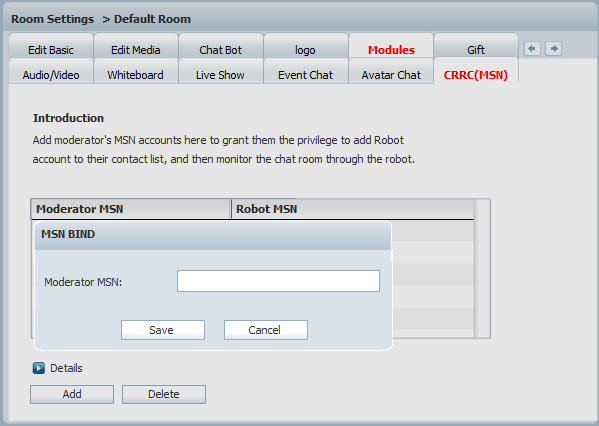Save the MSN bind entry
The height and width of the screenshot is (426, 599).
pos(163,330)
